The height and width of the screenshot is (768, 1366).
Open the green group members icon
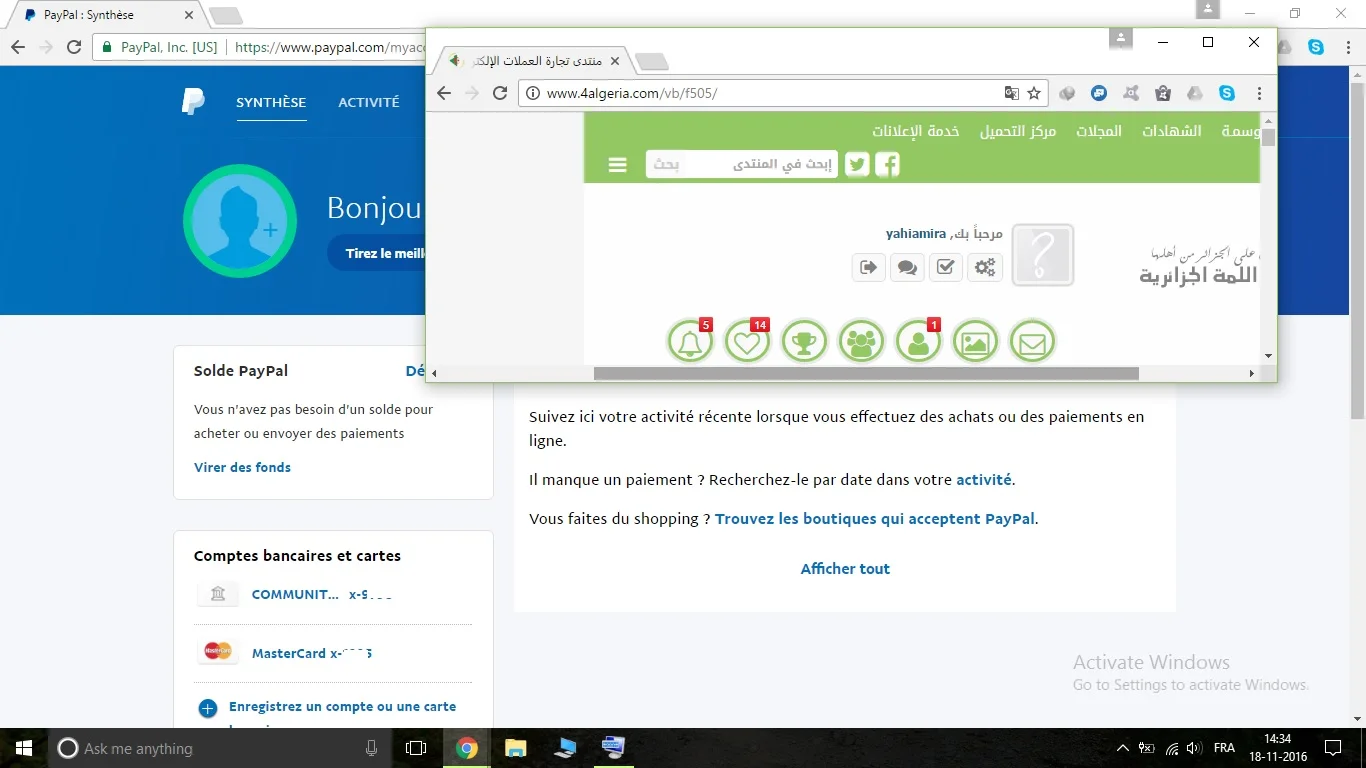tap(861, 342)
